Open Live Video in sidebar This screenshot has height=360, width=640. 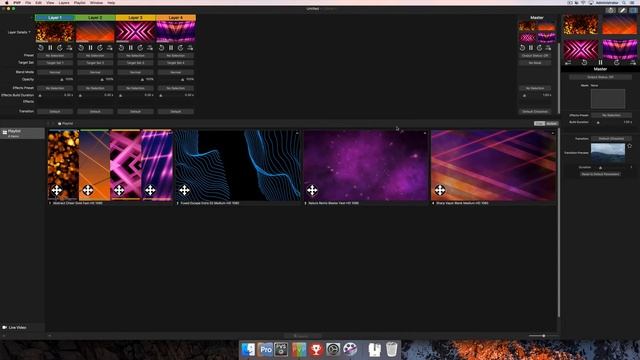pyautogui.click(x=17, y=327)
